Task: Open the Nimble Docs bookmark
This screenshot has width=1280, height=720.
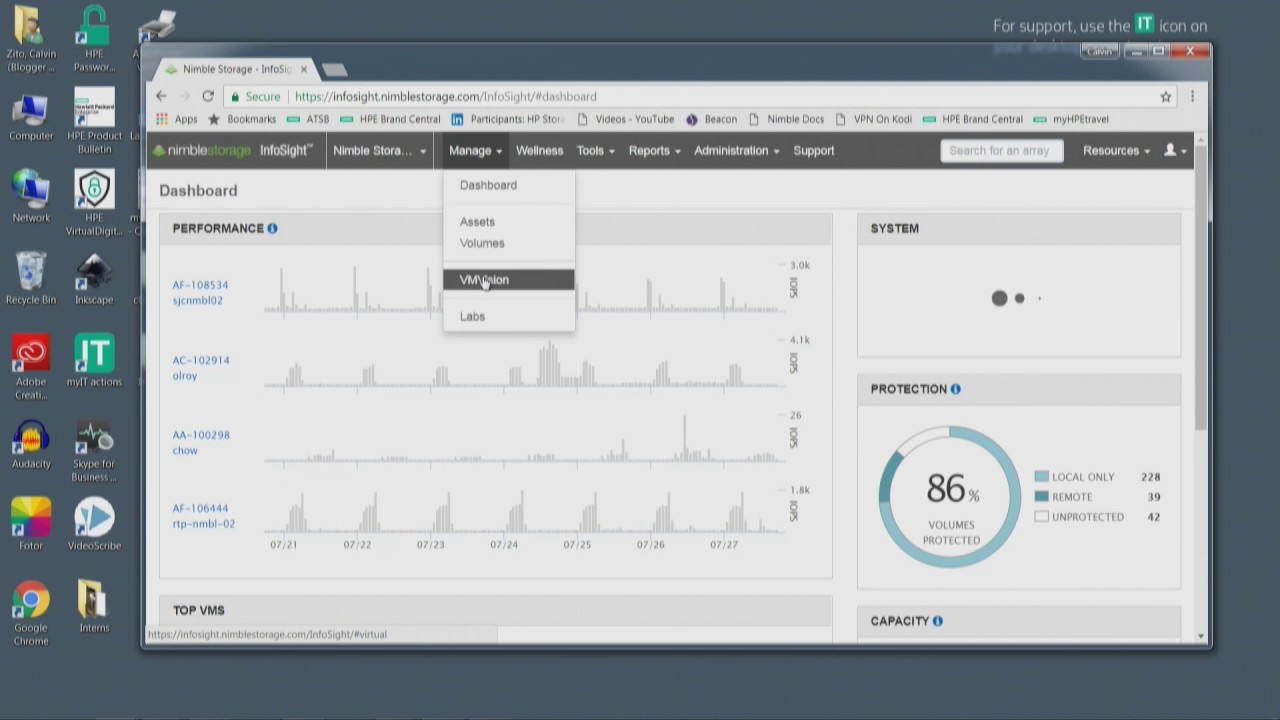Action: tap(785, 119)
